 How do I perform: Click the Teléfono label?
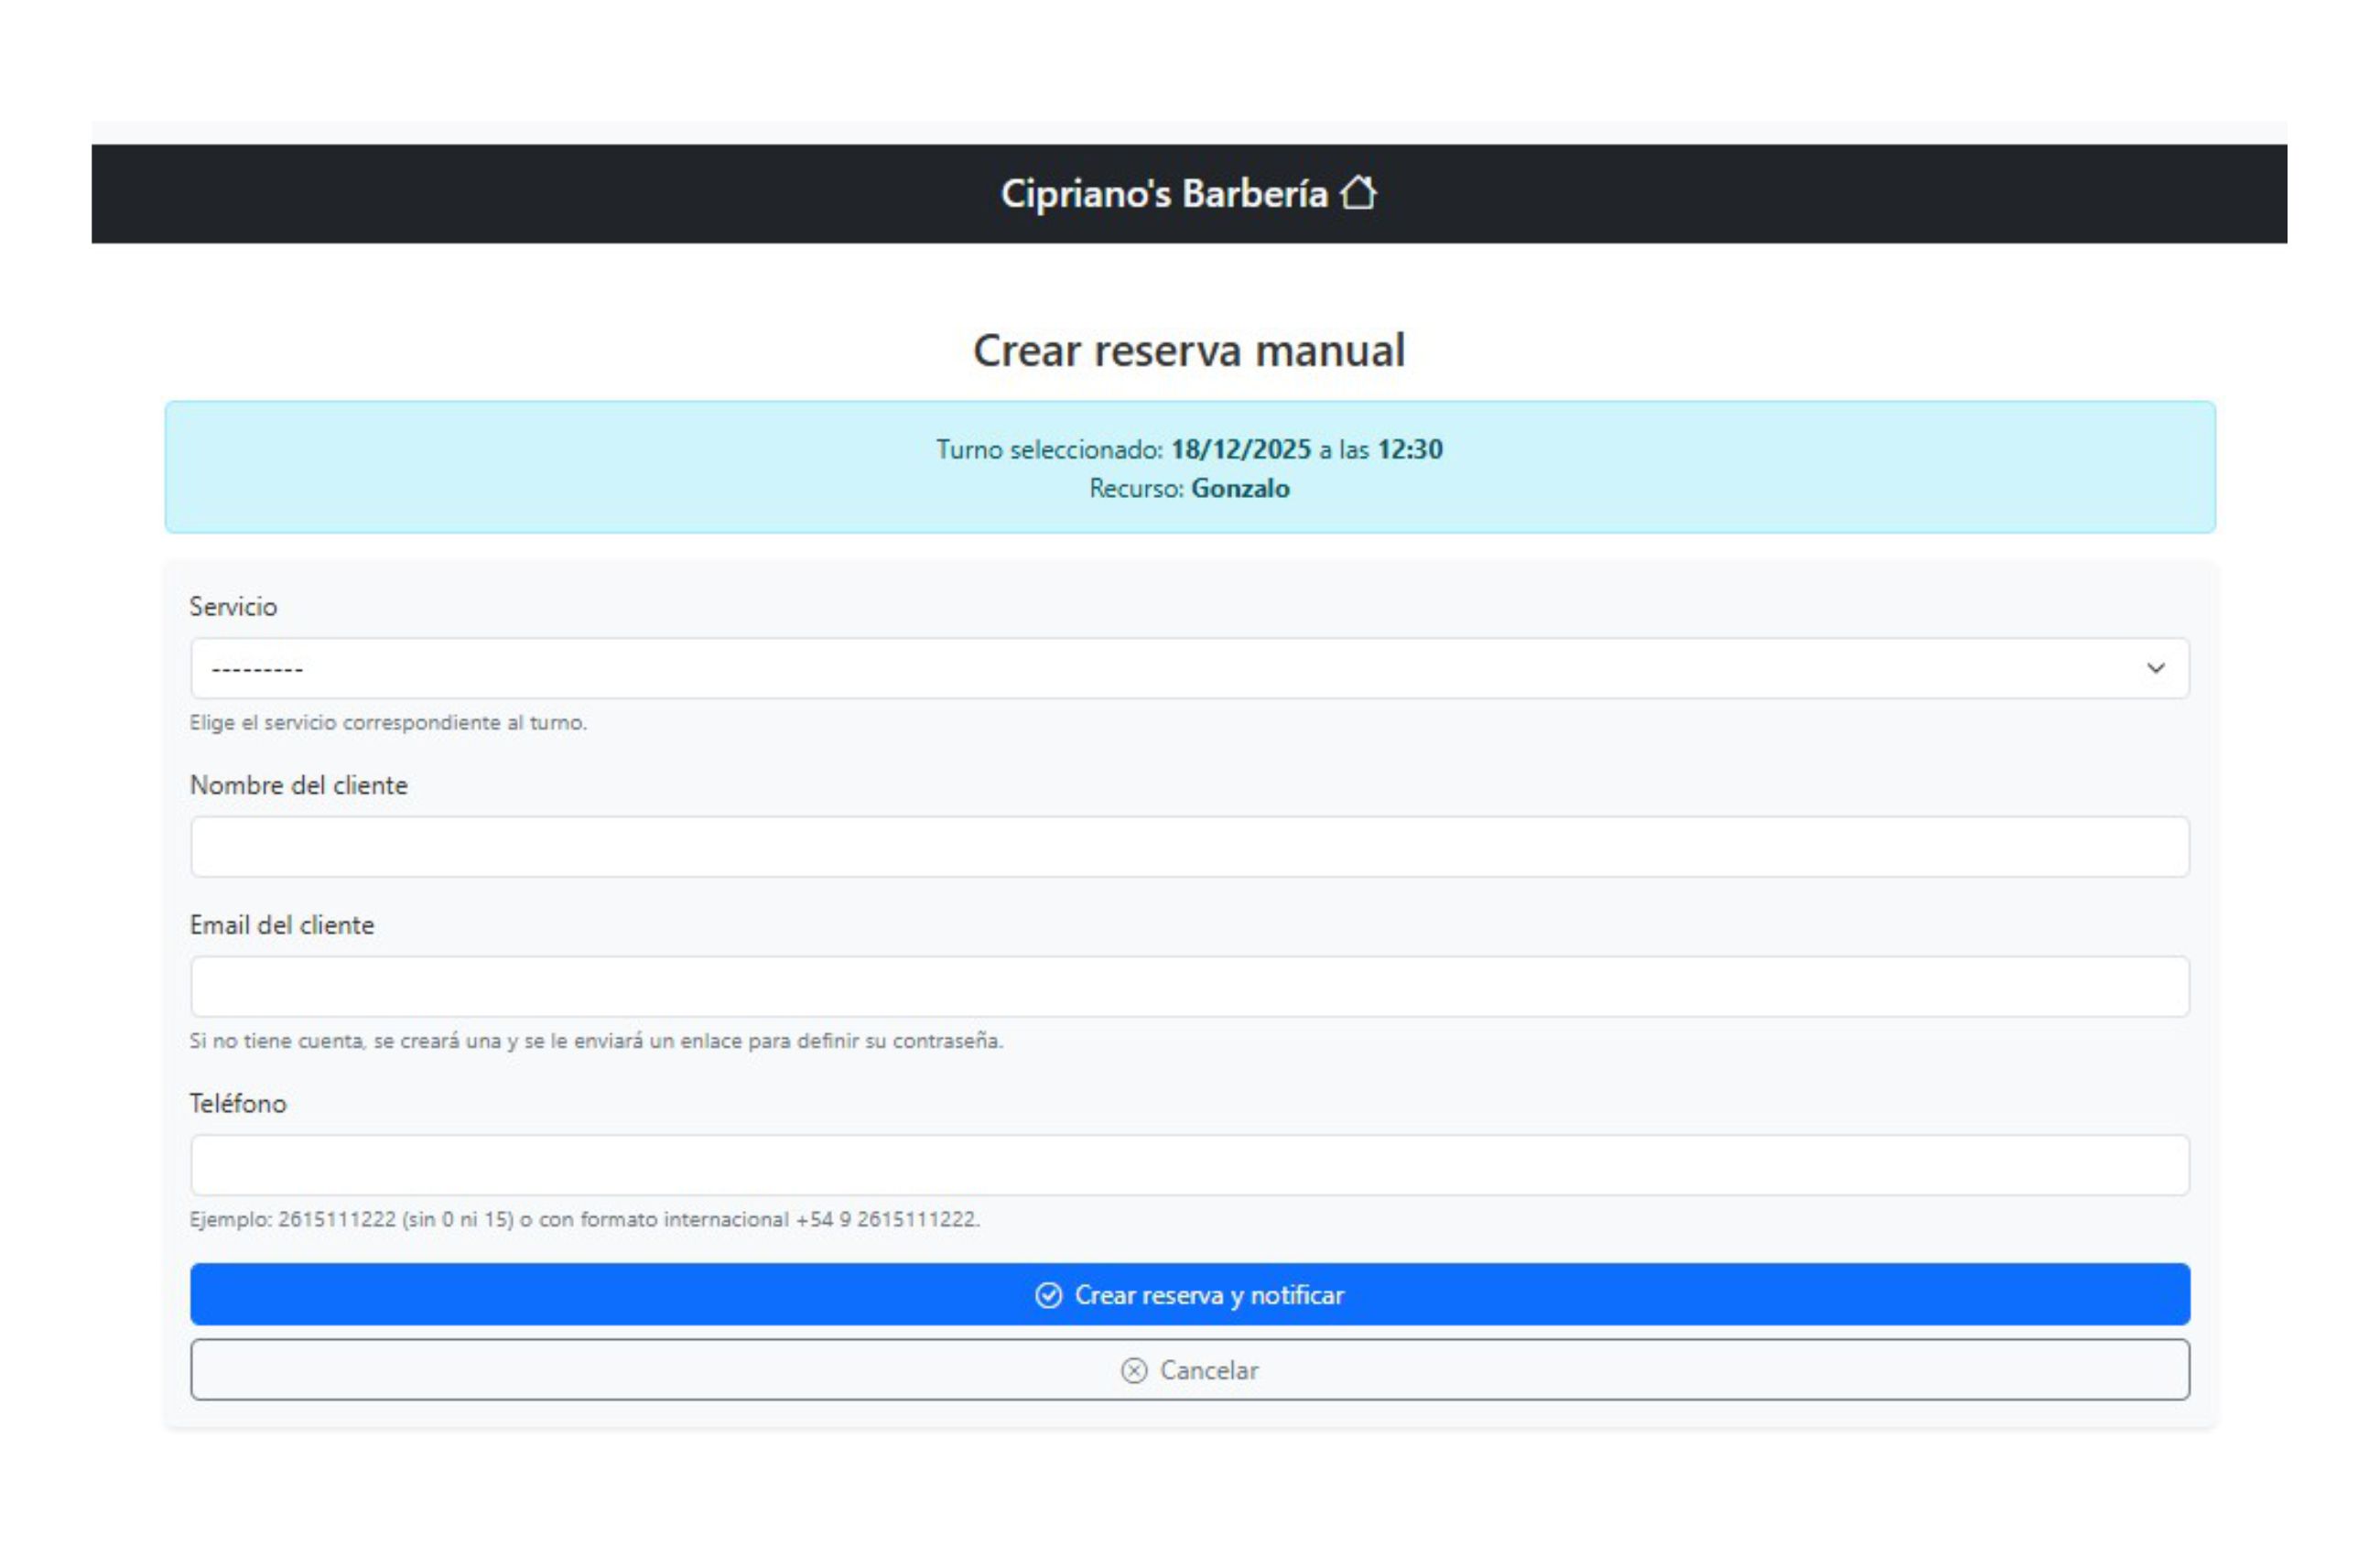click(237, 1104)
